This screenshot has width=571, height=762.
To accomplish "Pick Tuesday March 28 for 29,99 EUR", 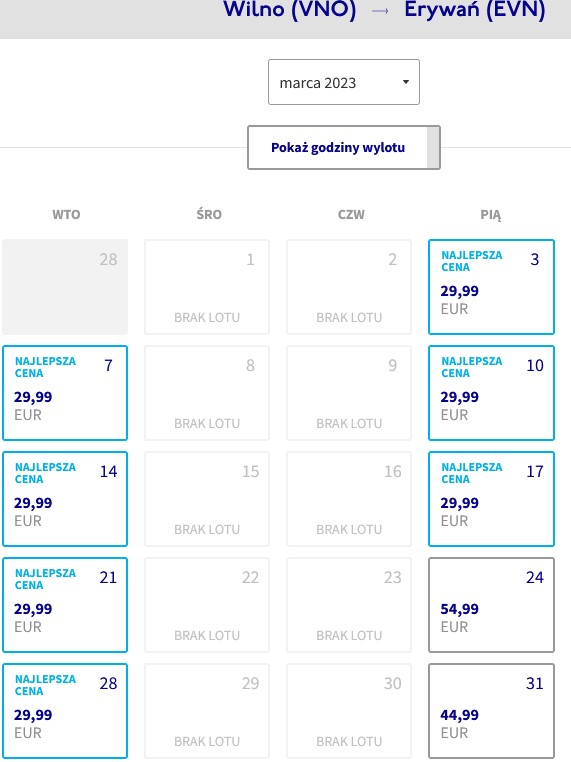I will coord(65,710).
